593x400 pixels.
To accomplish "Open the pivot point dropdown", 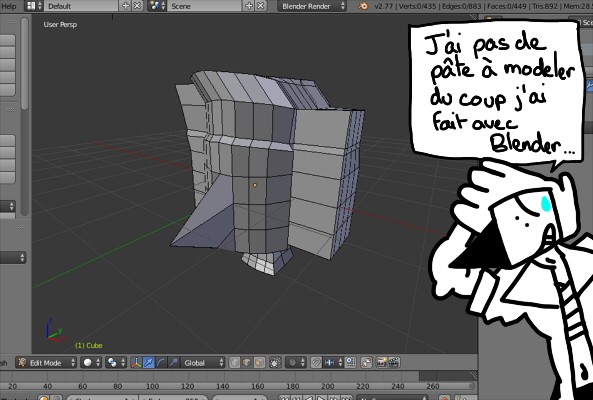I will (x=116, y=363).
